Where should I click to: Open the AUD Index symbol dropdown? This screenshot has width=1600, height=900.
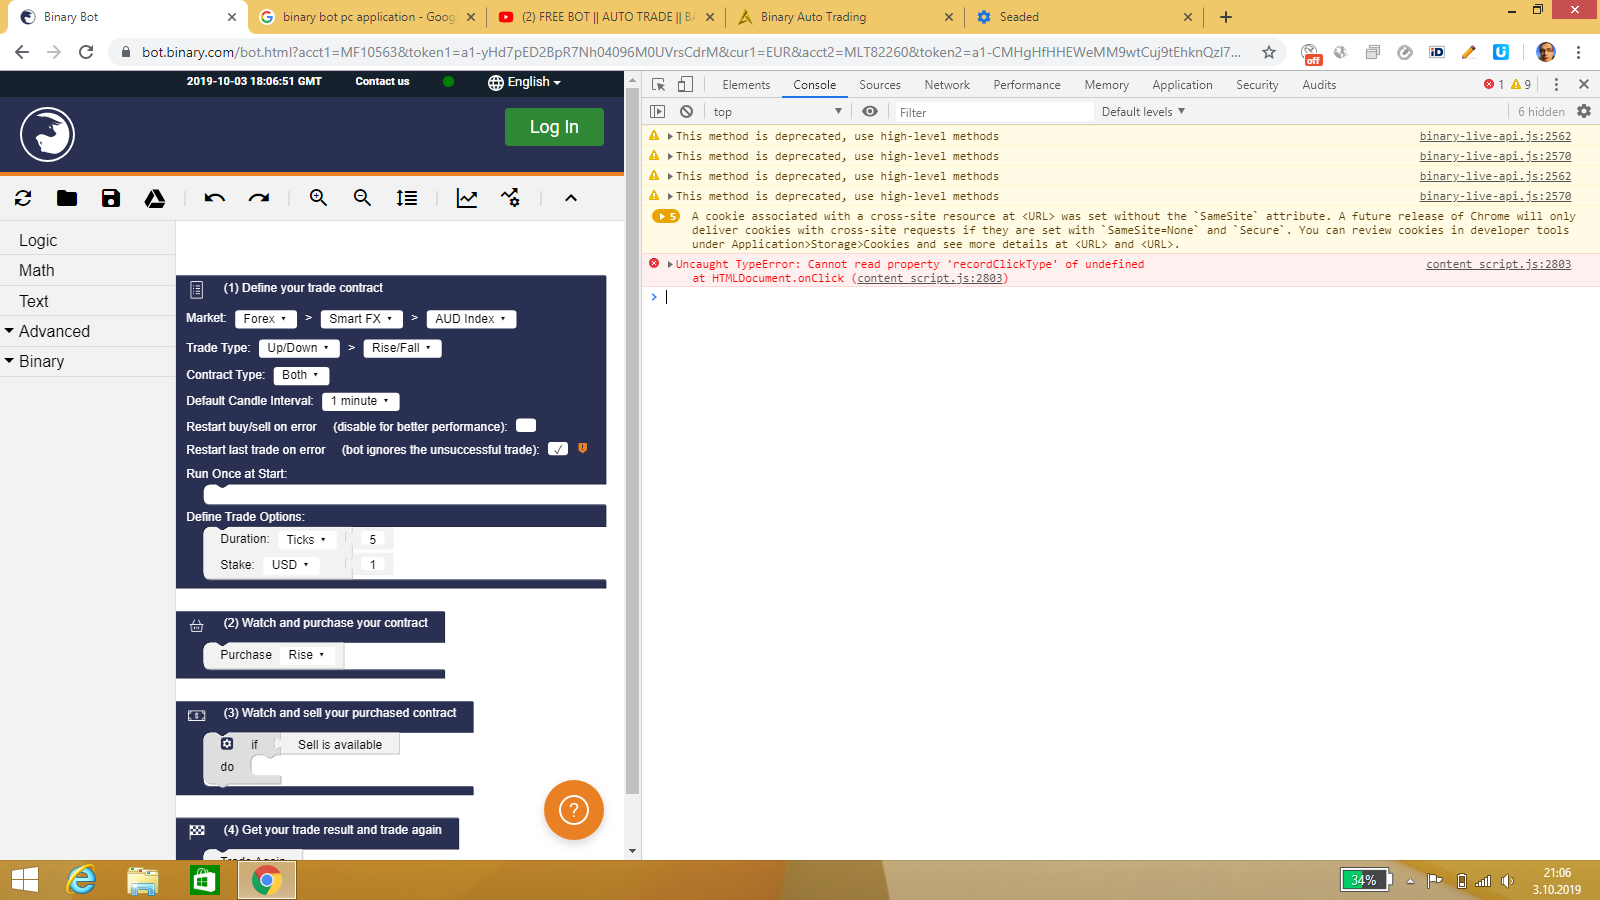tap(471, 319)
